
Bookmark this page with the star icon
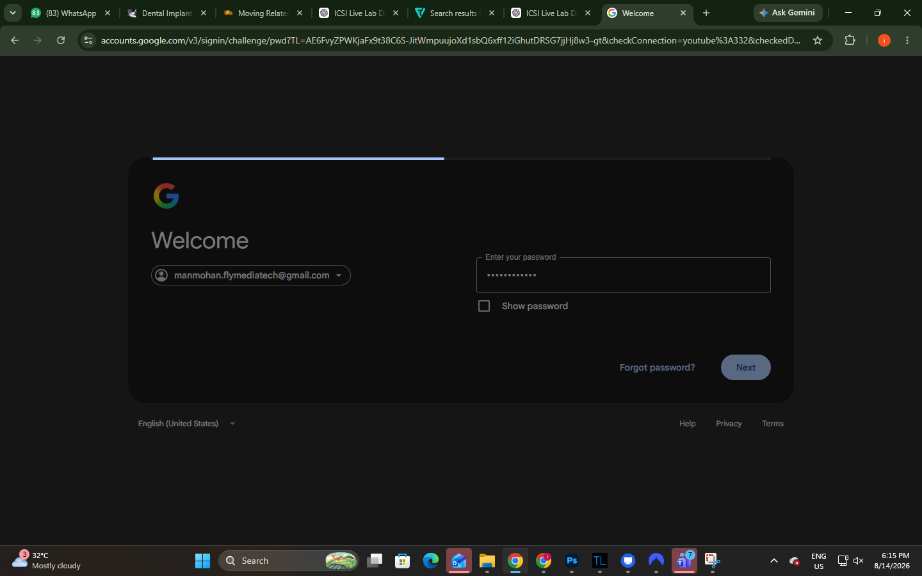[817, 40]
